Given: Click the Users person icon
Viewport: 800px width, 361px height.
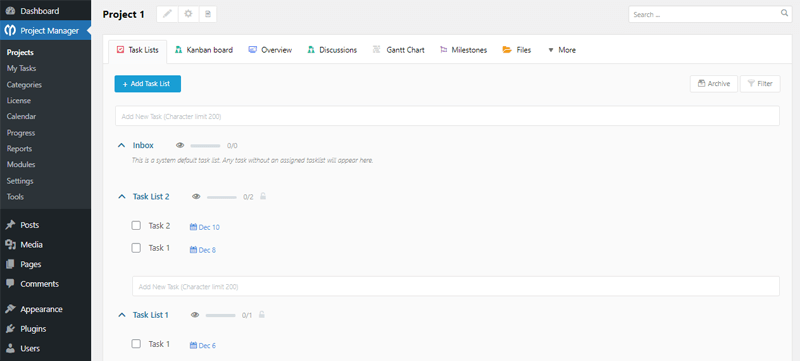Looking at the screenshot, I should pyautogui.click(x=10, y=349).
